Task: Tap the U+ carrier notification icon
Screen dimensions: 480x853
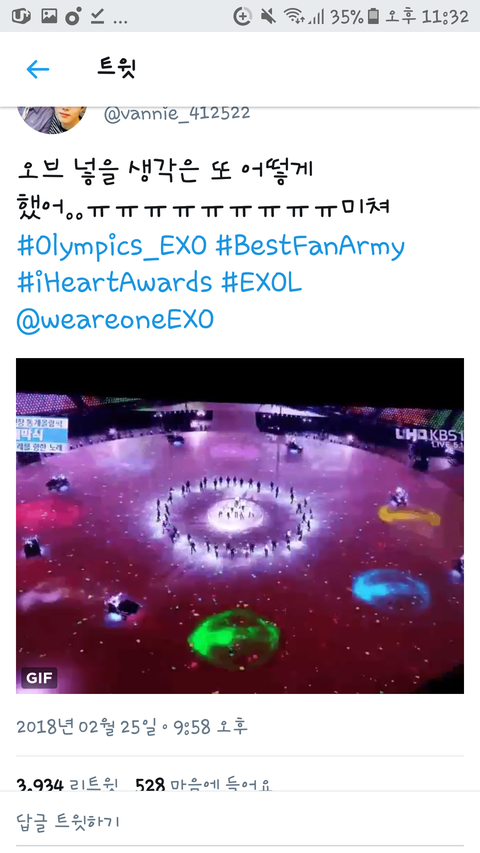Action: (x=21, y=16)
